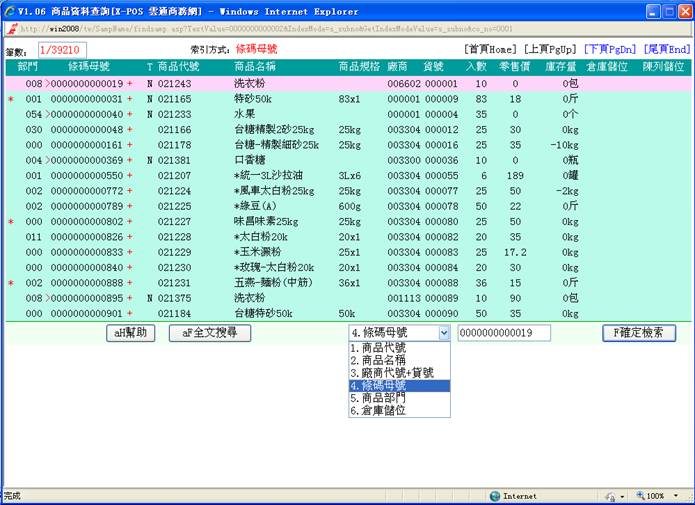695x505 pixels.
Task: Expand the 條碼母號 index mode combo box
Action: (444, 333)
